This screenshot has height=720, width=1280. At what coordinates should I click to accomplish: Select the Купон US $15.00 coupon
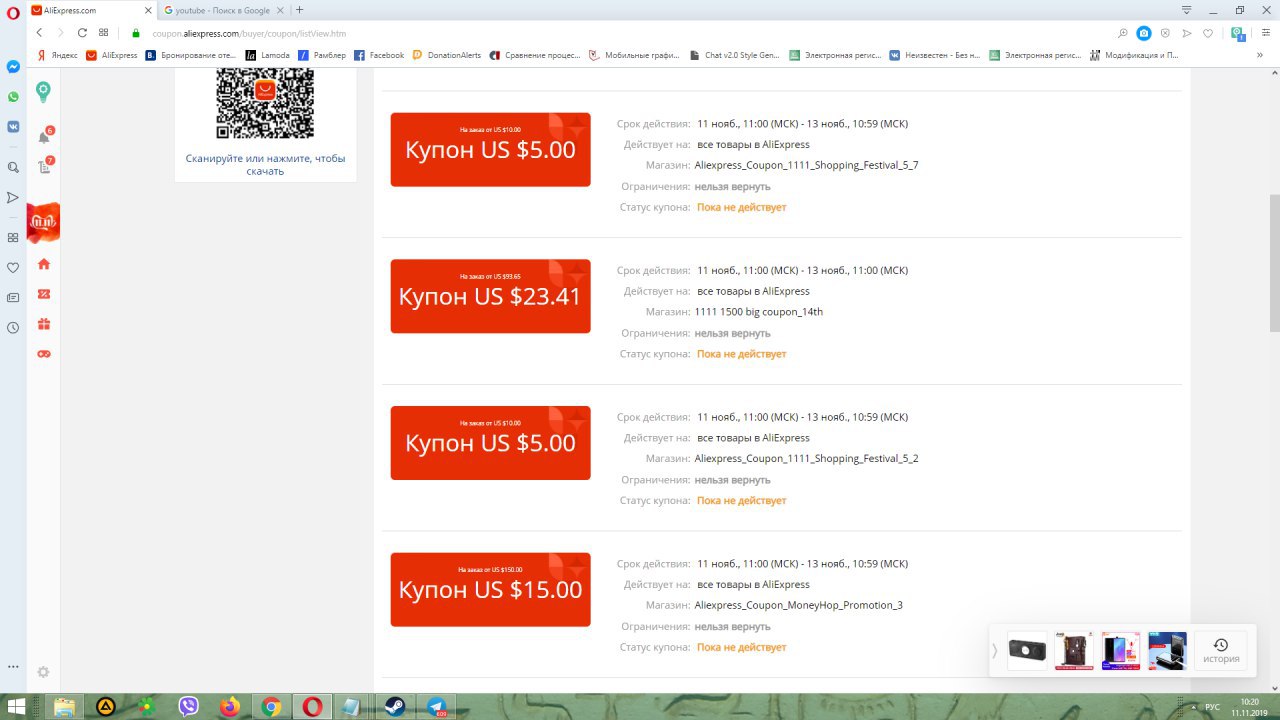(x=490, y=589)
